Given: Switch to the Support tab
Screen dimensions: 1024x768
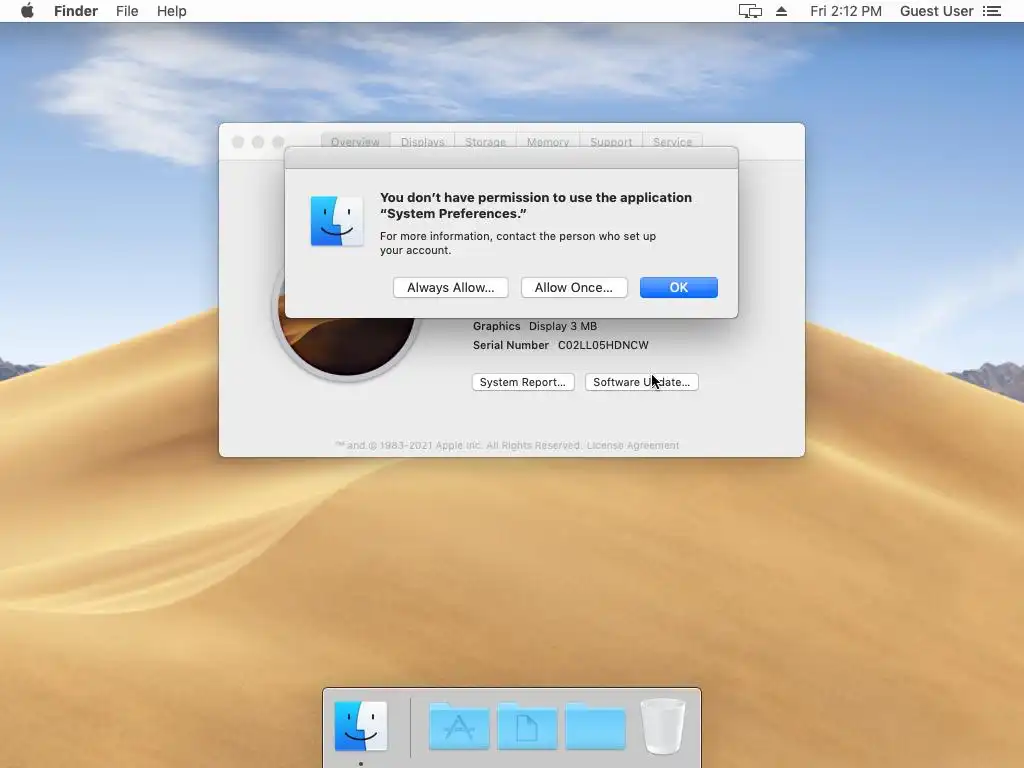Looking at the screenshot, I should pos(611,141).
